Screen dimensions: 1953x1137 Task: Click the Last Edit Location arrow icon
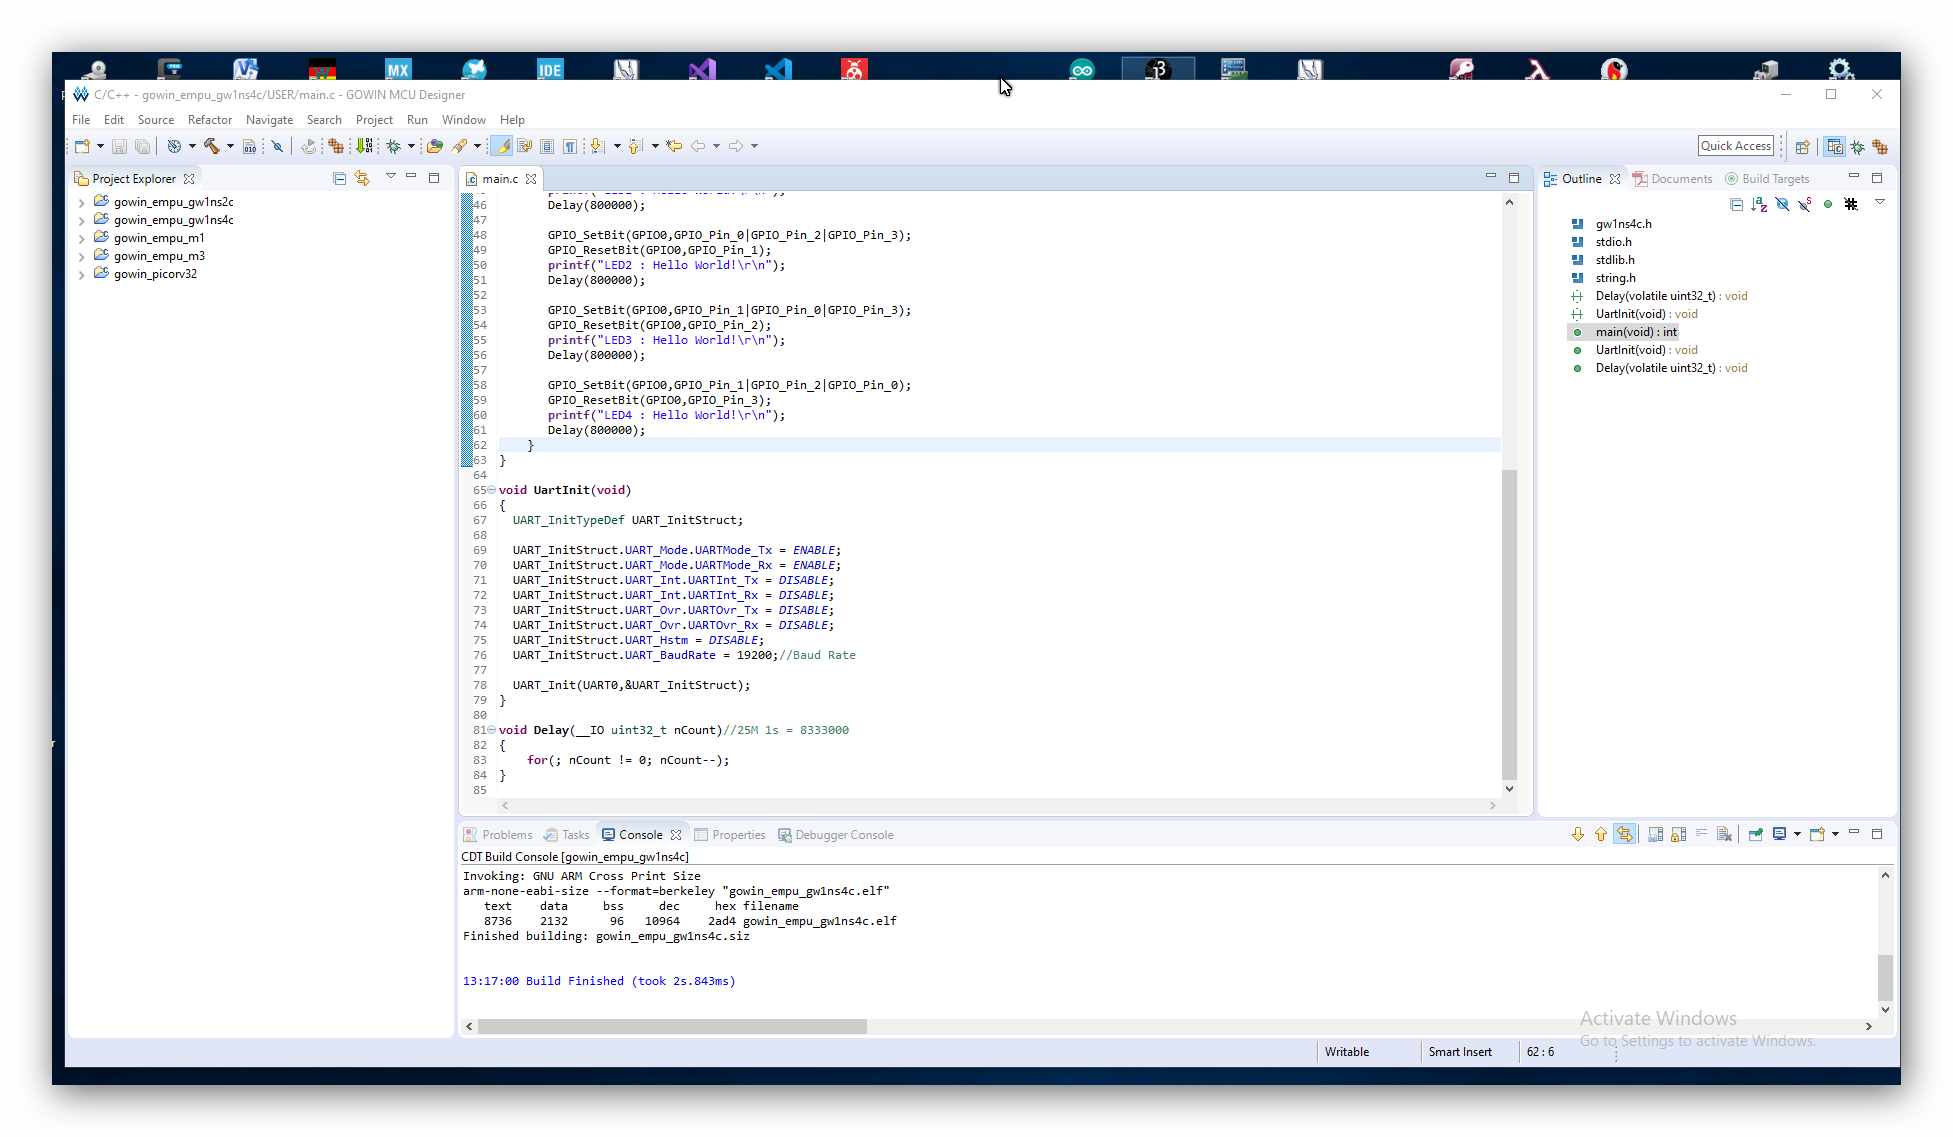pyautogui.click(x=674, y=146)
